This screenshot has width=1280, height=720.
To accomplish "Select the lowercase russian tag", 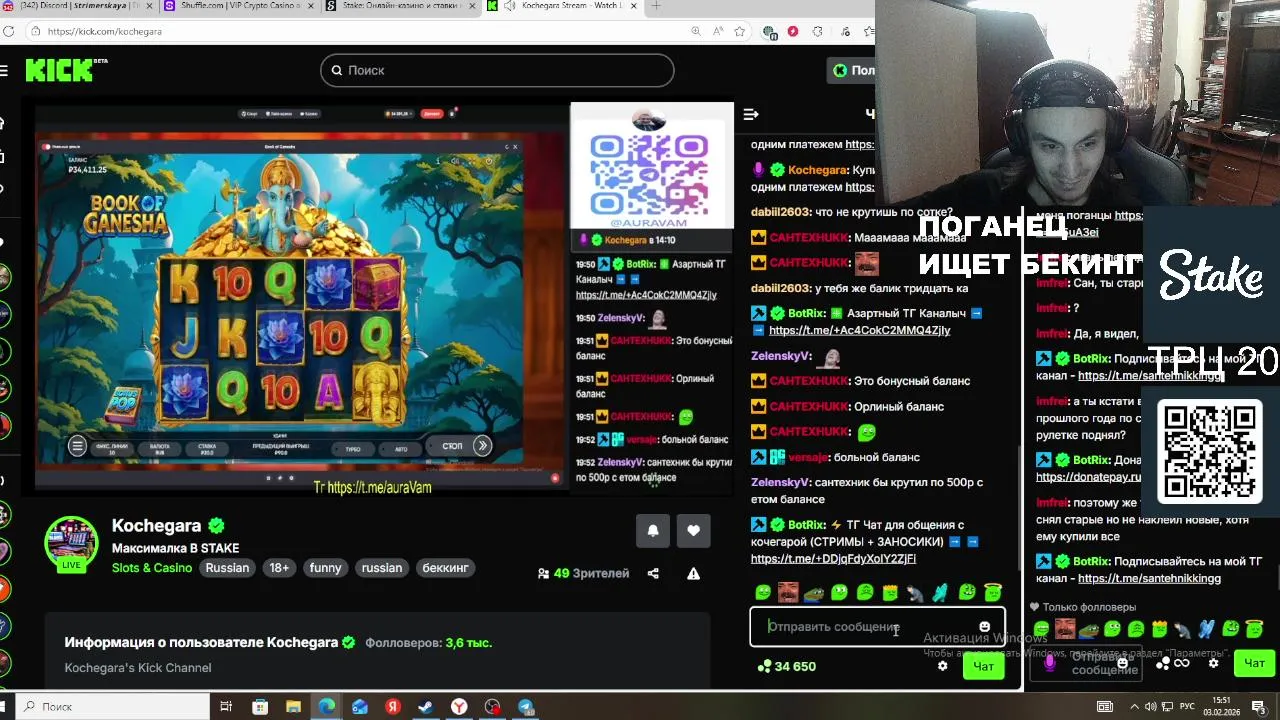I will (382, 568).
